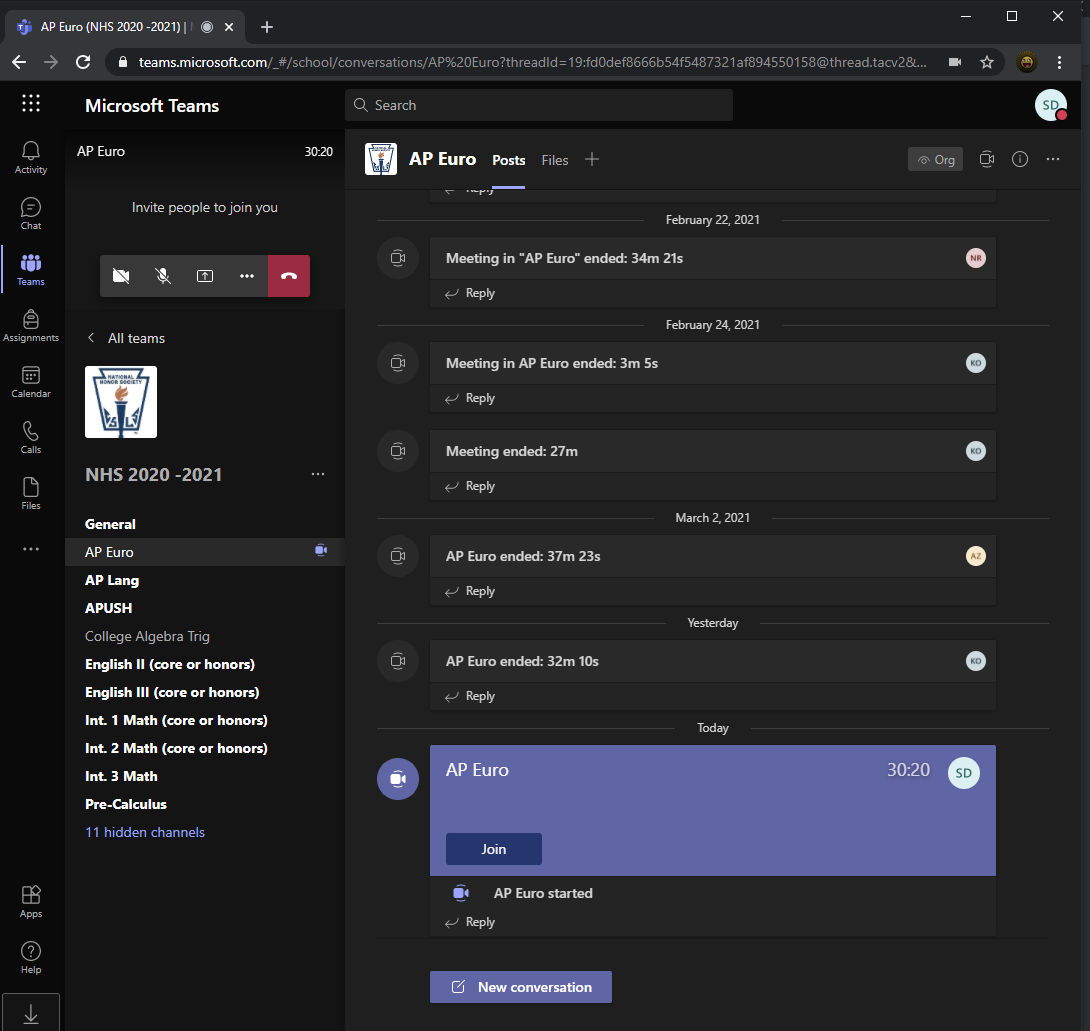This screenshot has height=1031, width=1090.
Task: Select the Posts tab
Action: (x=508, y=160)
